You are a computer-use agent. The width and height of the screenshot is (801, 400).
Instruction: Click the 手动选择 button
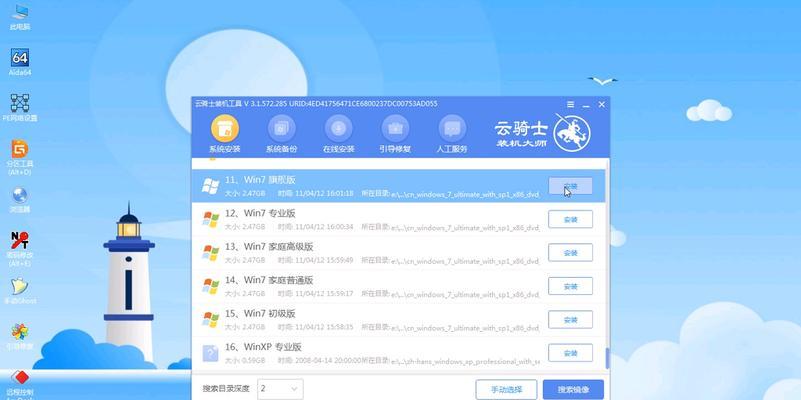click(x=506, y=390)
